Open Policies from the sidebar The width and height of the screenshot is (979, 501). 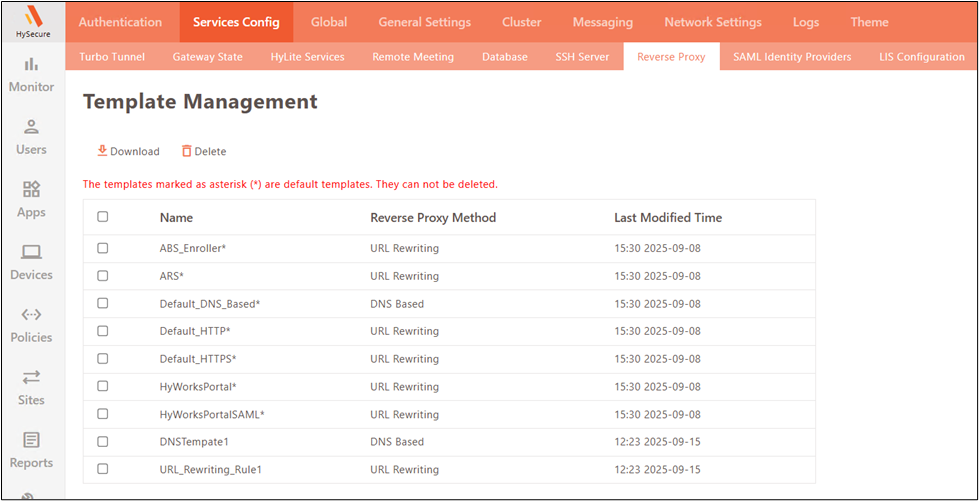31,325
